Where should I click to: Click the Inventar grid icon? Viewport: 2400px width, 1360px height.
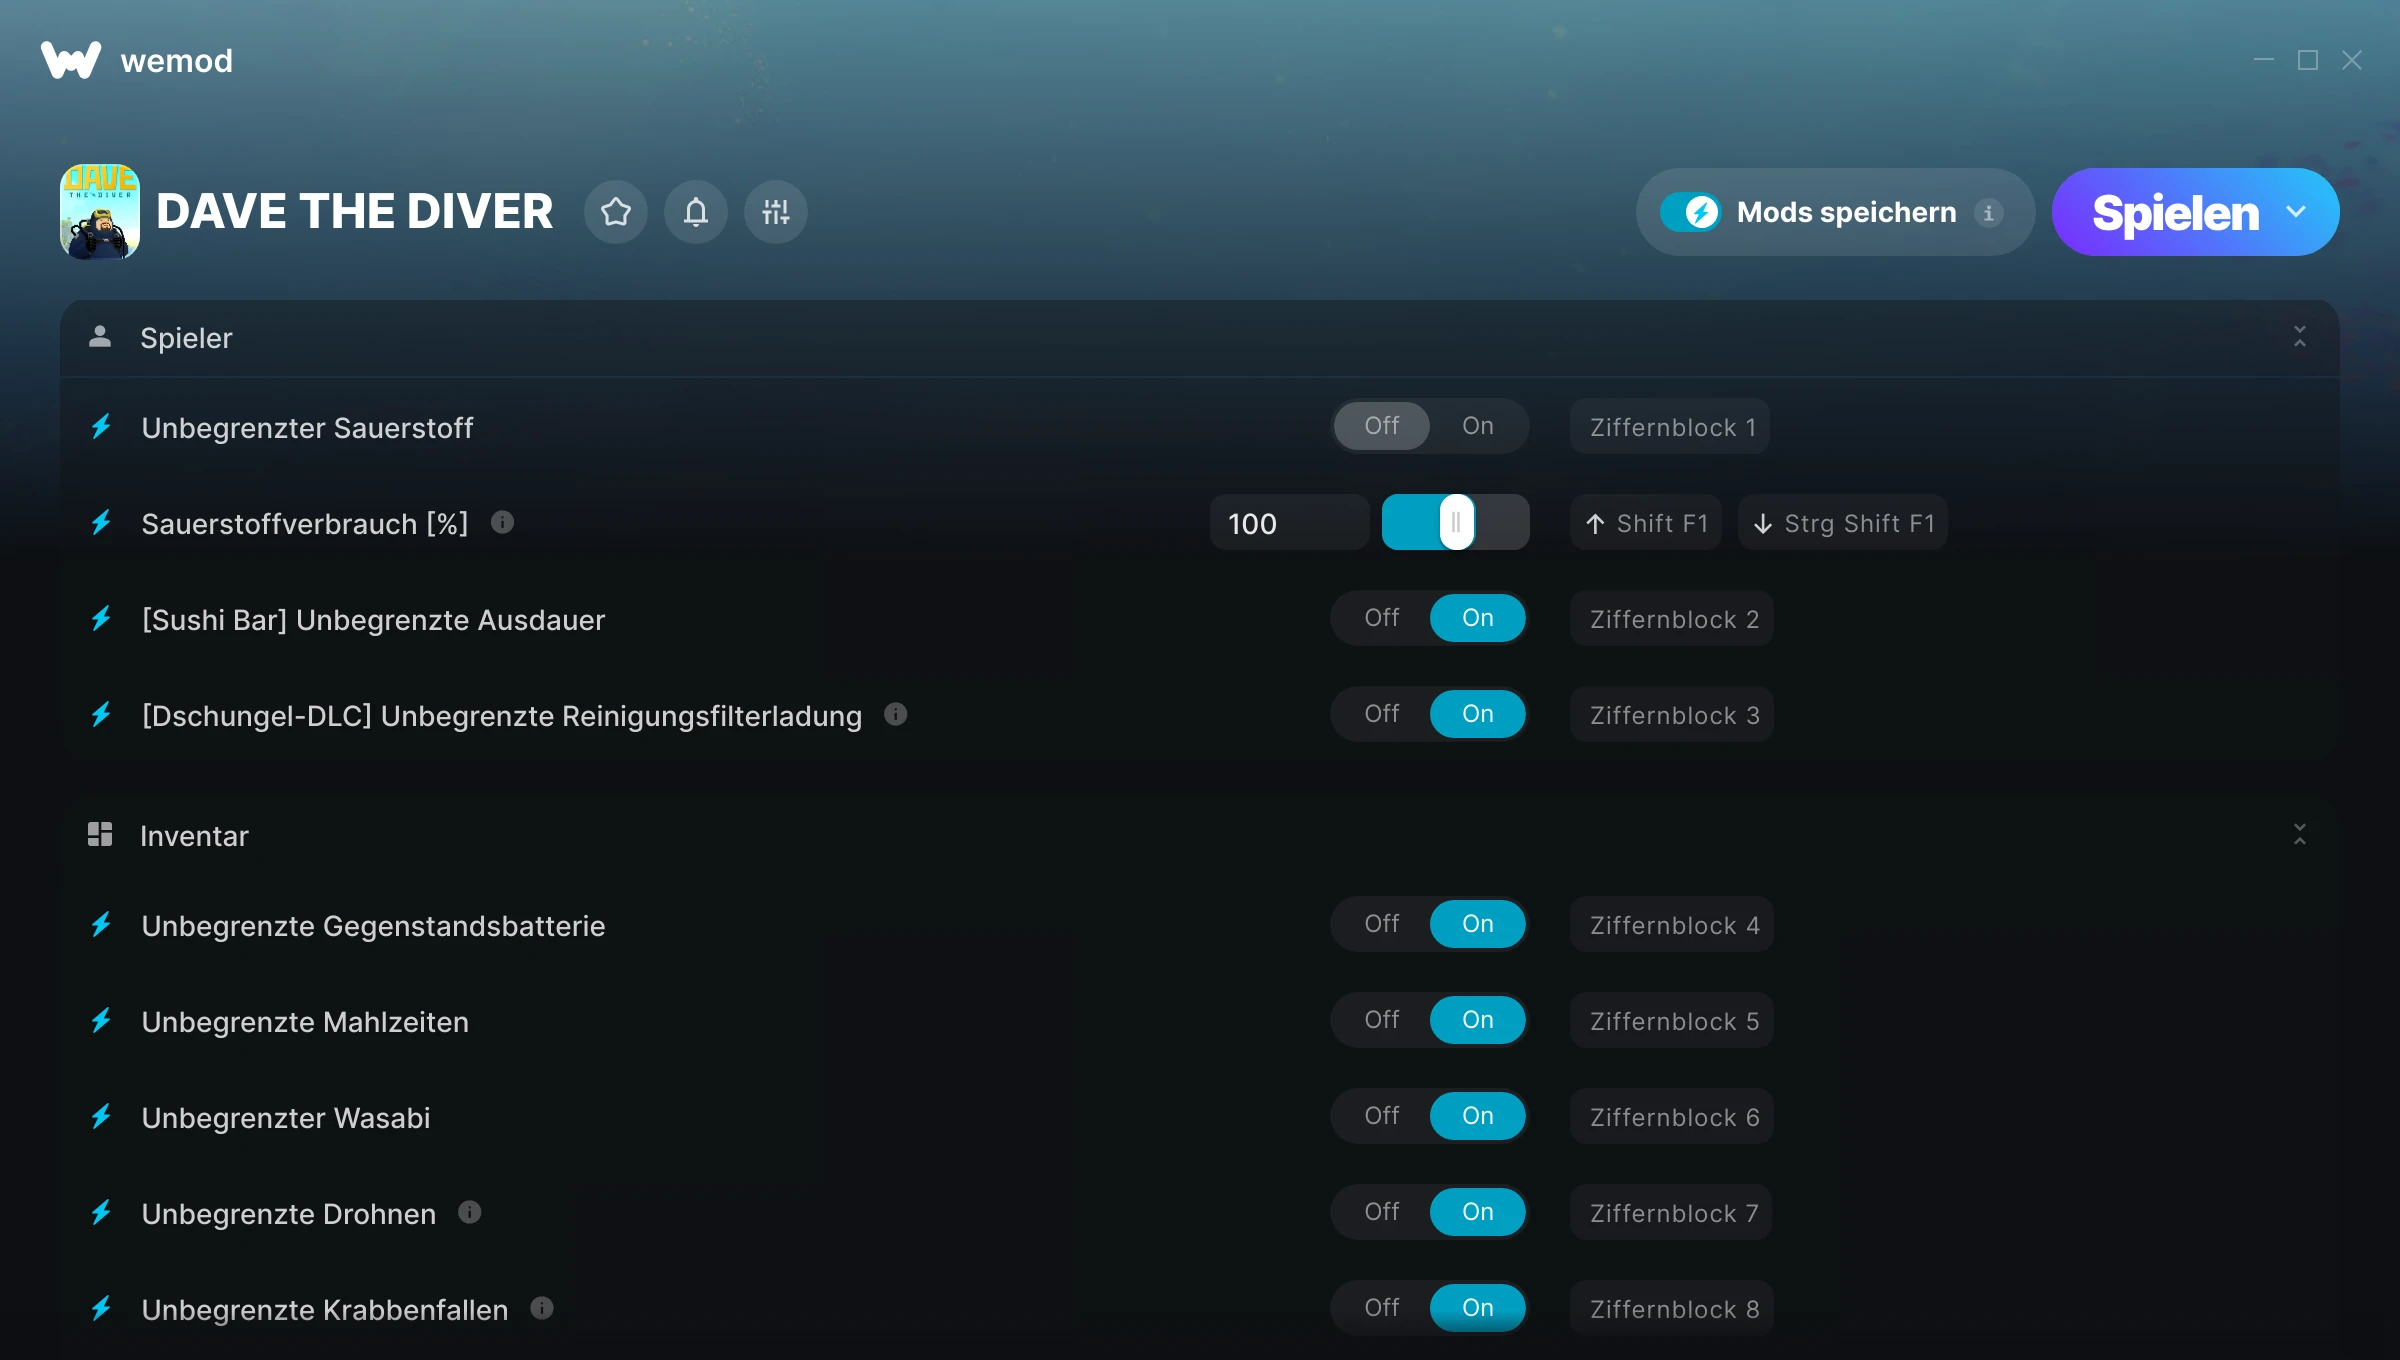(100, 835)
